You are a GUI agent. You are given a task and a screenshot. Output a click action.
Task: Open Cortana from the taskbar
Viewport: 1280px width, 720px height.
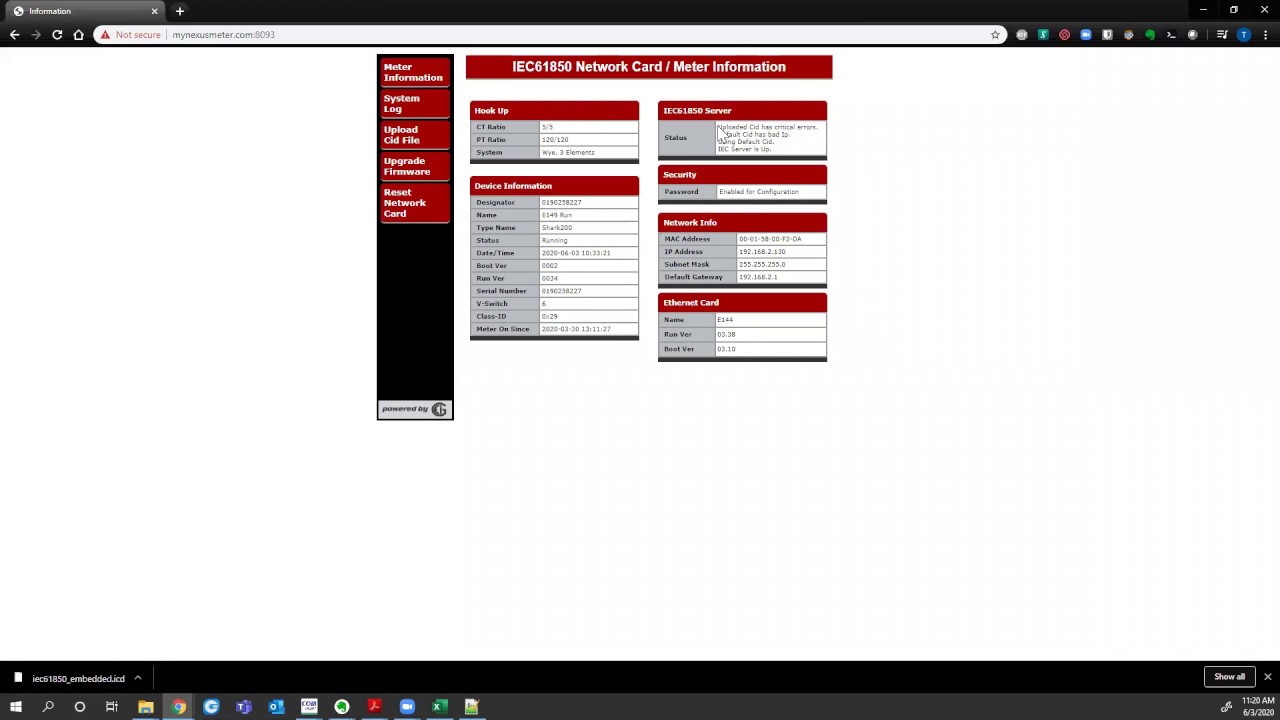[80, 707]
